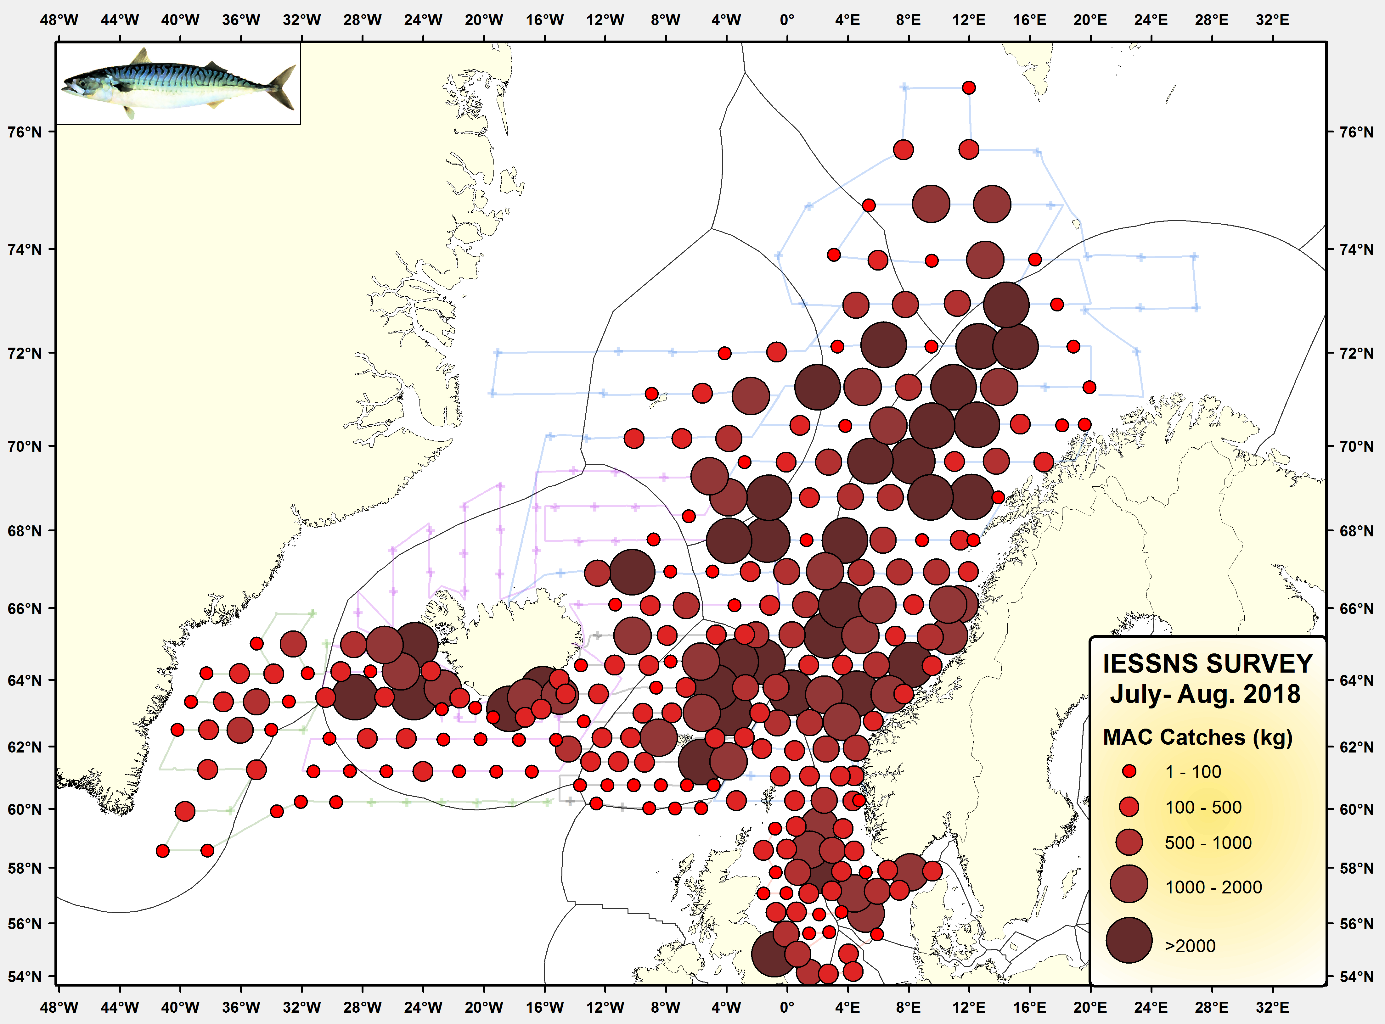Viewport: 1385px width, 1024px height.
Task: Click the IESSNS SURVEY legend title
Action: [x=1207, y=664]
